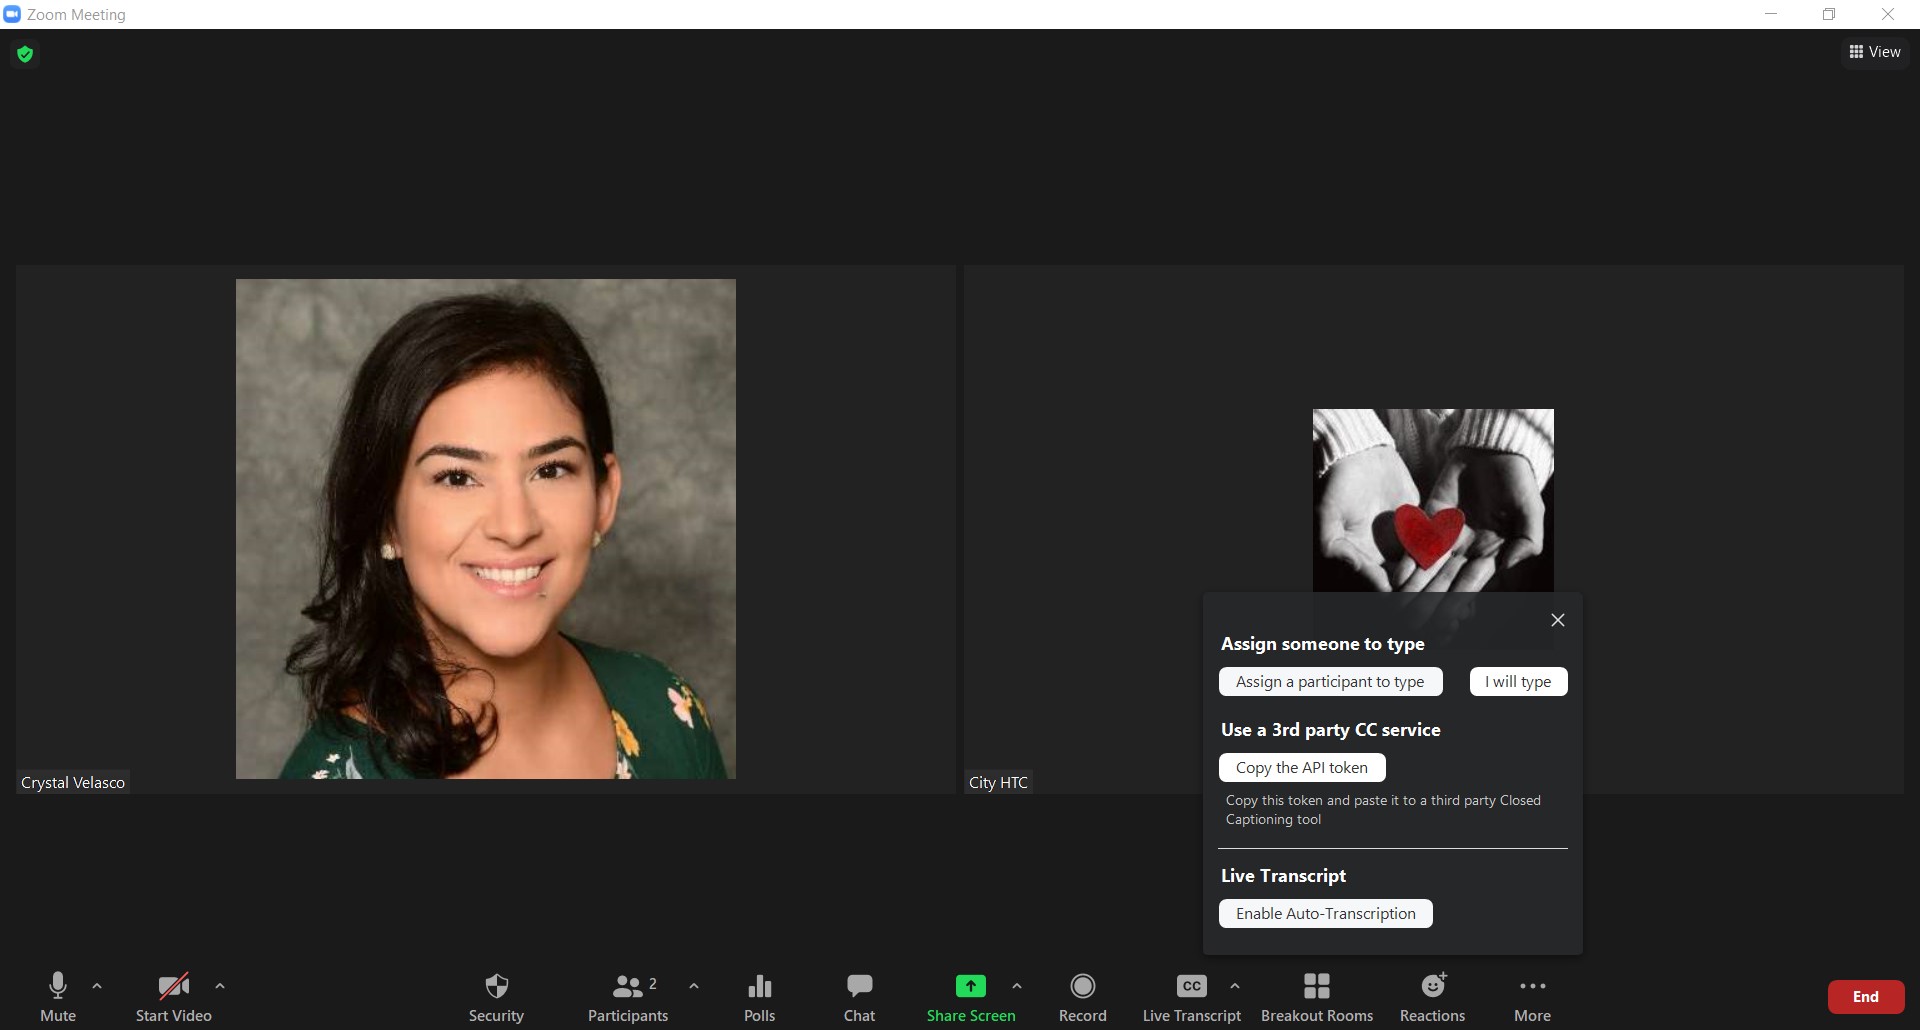The width and height of the screenshot is (1920, 1030).
Task: Click Enable Auto-Transcription button
Action: click(x=1325, y=914)
